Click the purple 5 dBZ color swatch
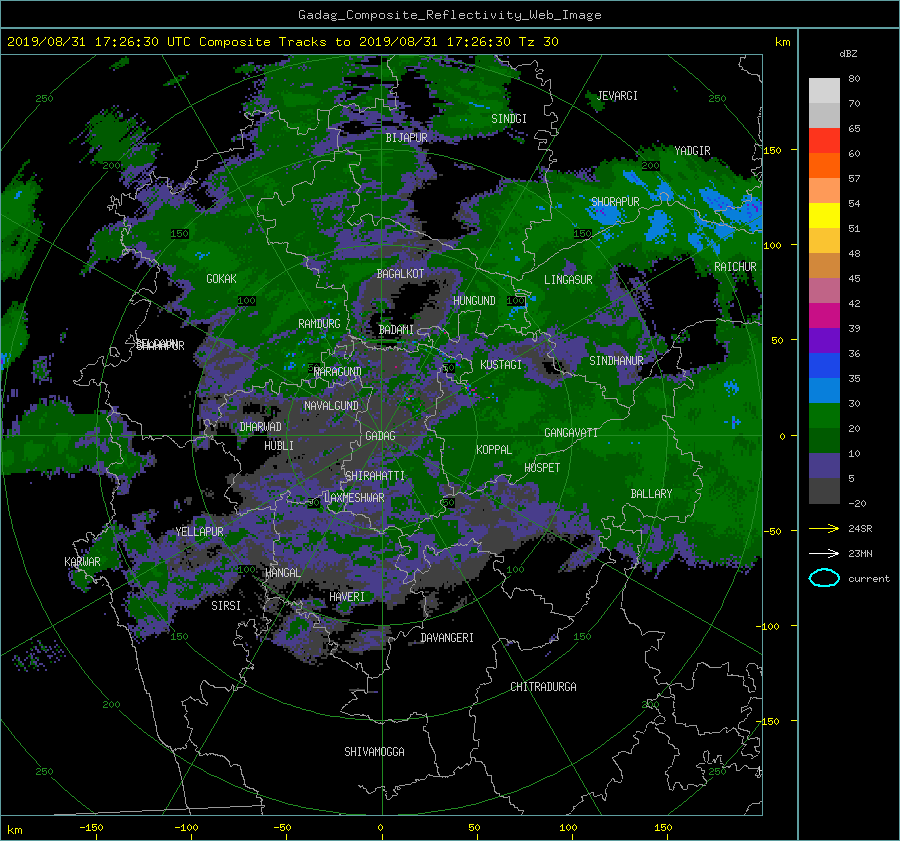 click(x=824, y=466)
